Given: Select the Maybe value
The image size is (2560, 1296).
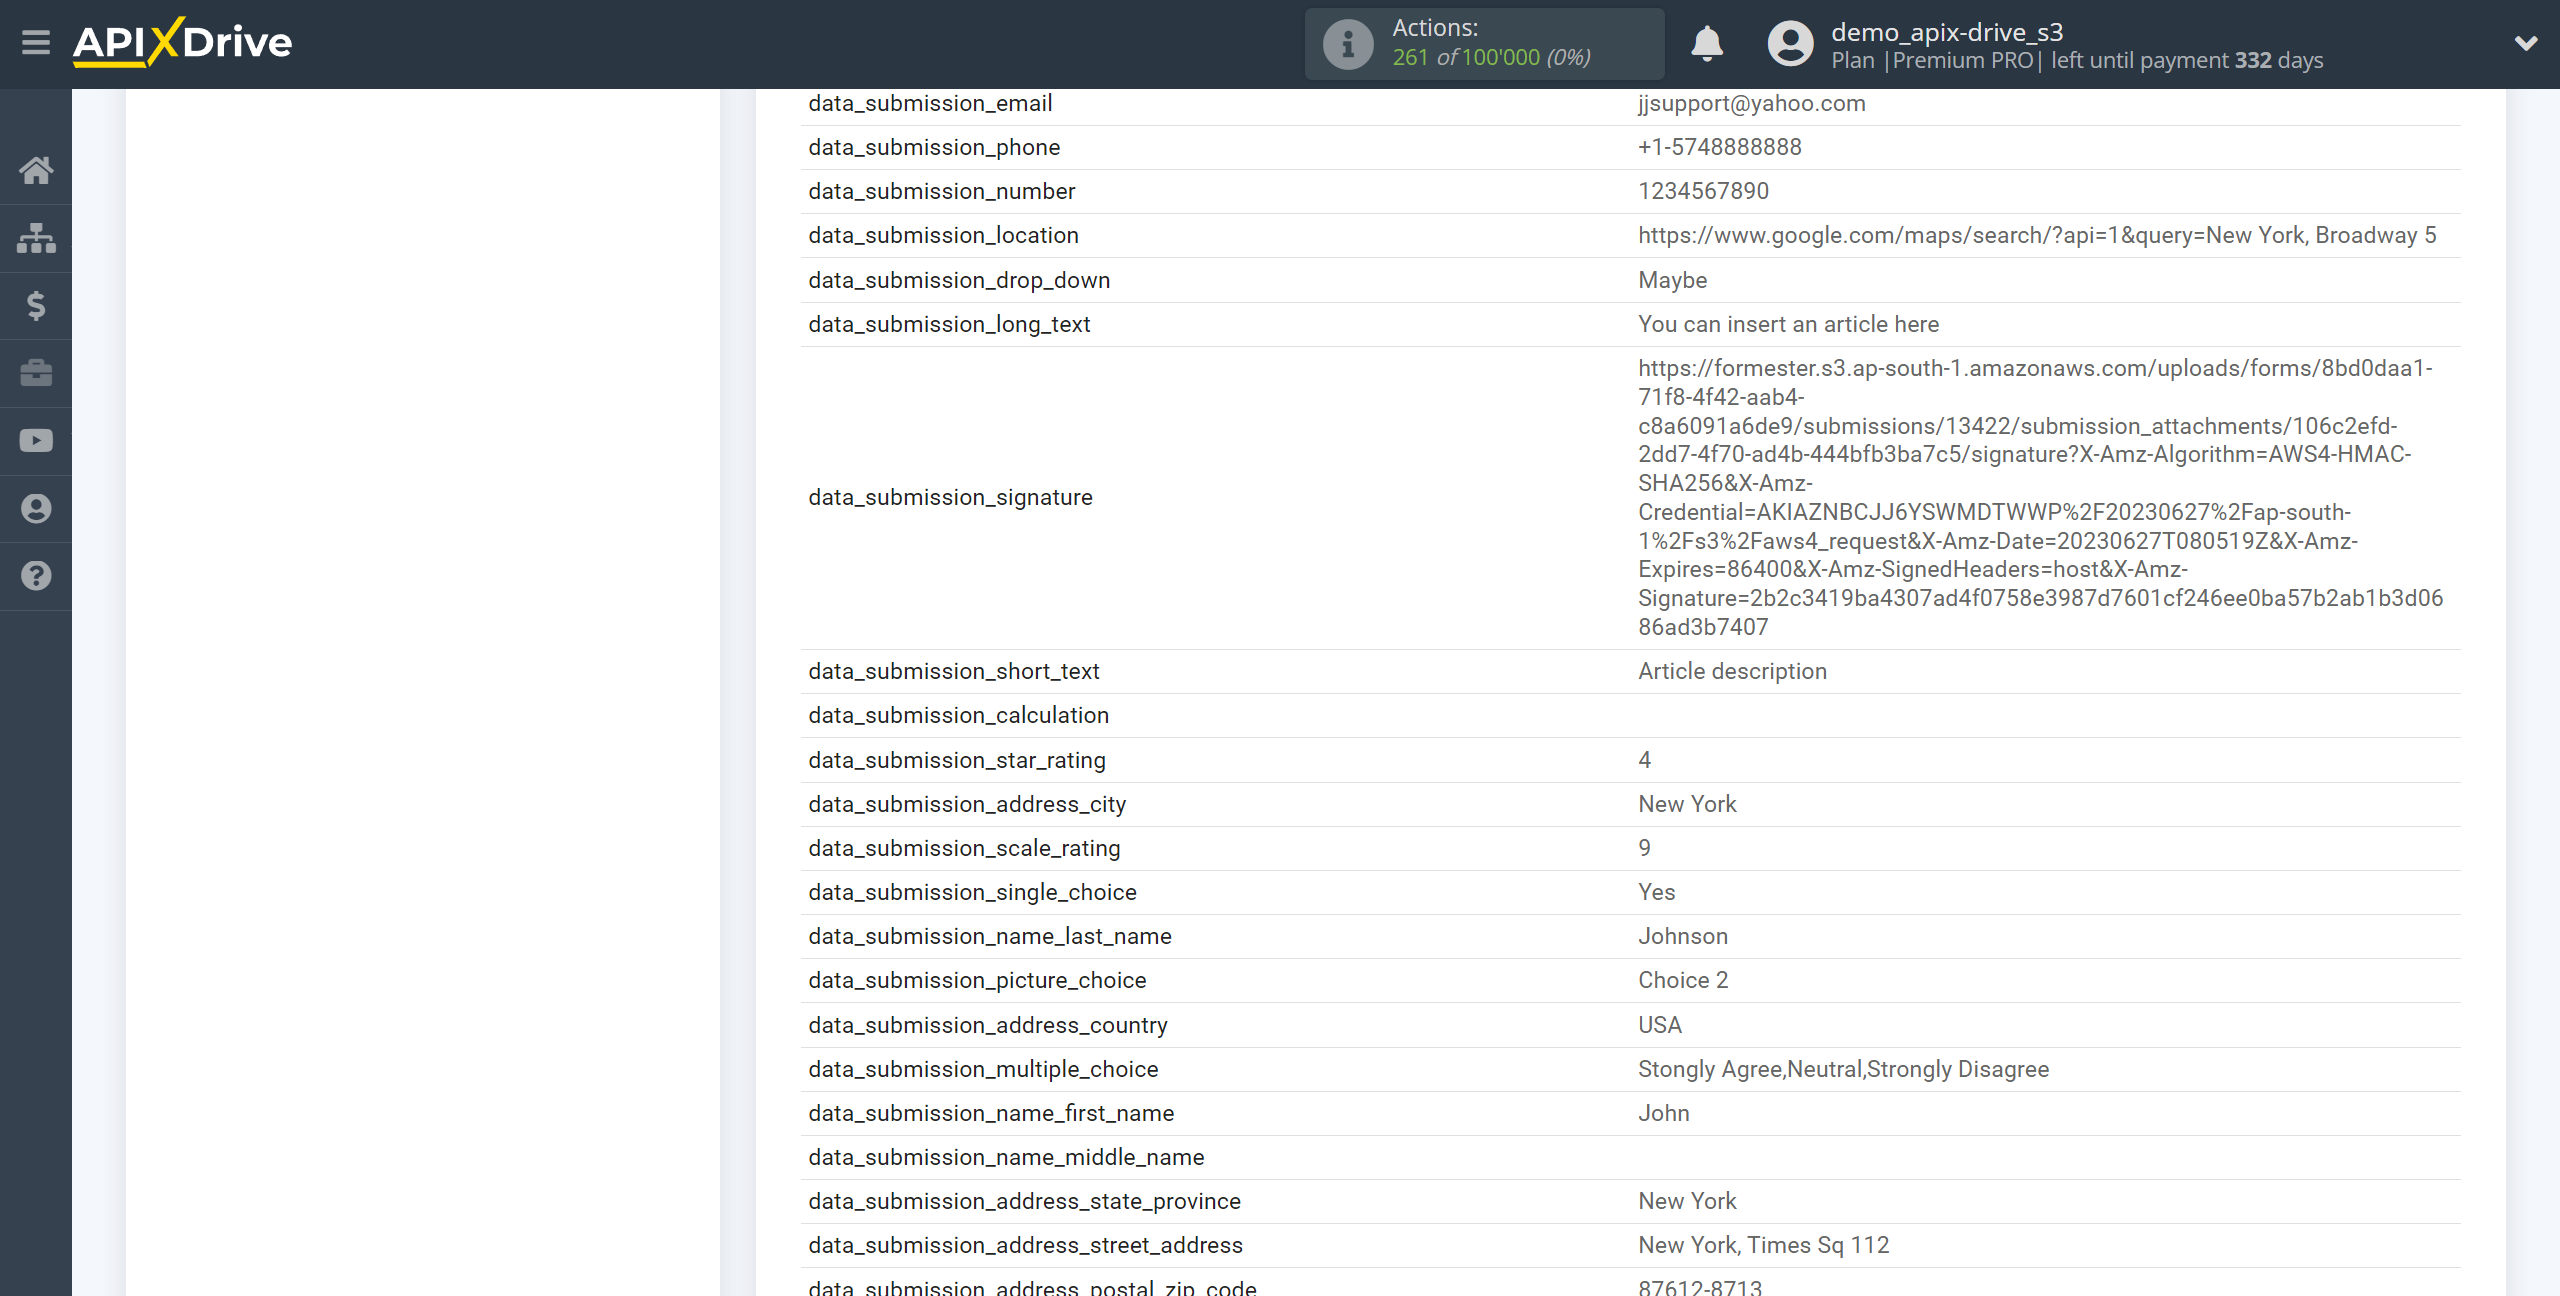Looking at the screenshot, I should point(1672,280).
